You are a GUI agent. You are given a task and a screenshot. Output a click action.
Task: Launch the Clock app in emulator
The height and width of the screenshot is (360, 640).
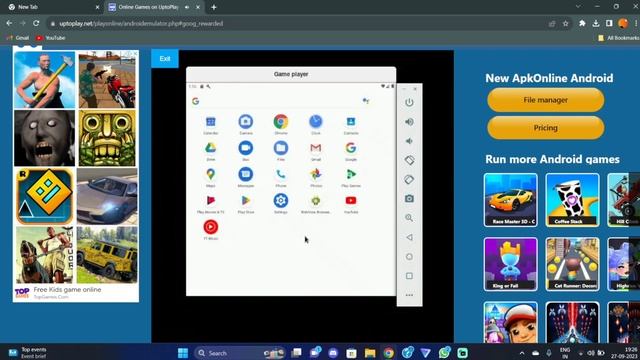pyautogui.click(x=316, y=122)
